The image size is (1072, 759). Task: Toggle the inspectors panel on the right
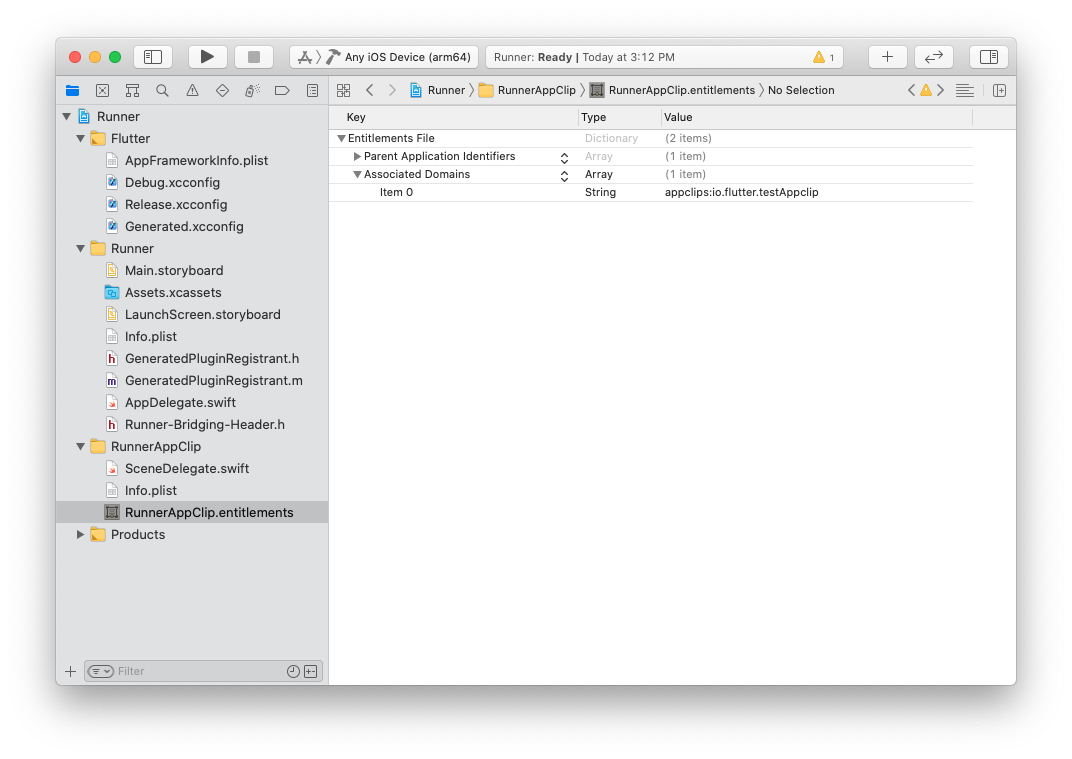[988, 57]
